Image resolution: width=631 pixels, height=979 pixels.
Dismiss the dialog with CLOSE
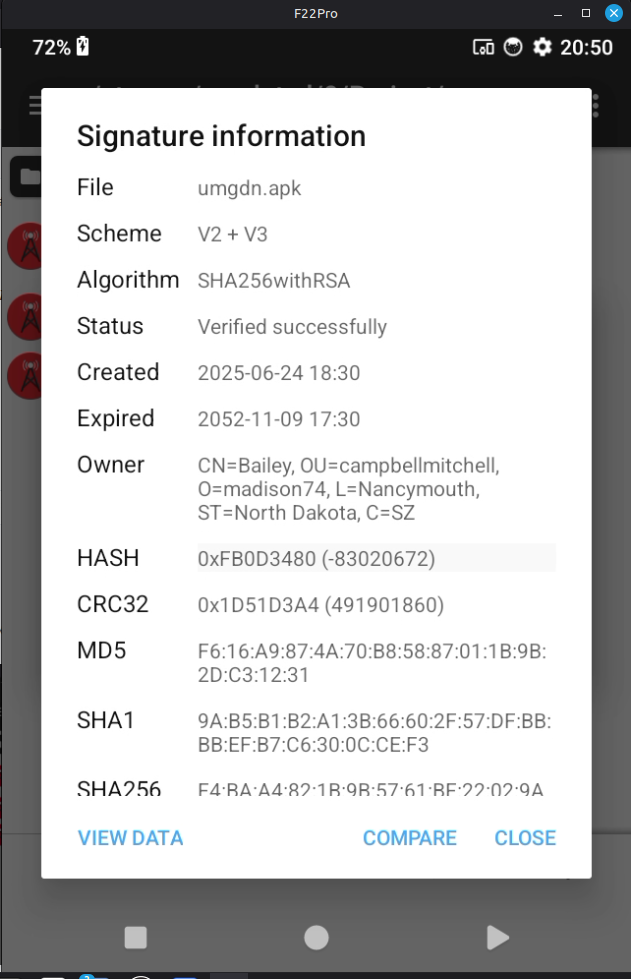(525, 838)
